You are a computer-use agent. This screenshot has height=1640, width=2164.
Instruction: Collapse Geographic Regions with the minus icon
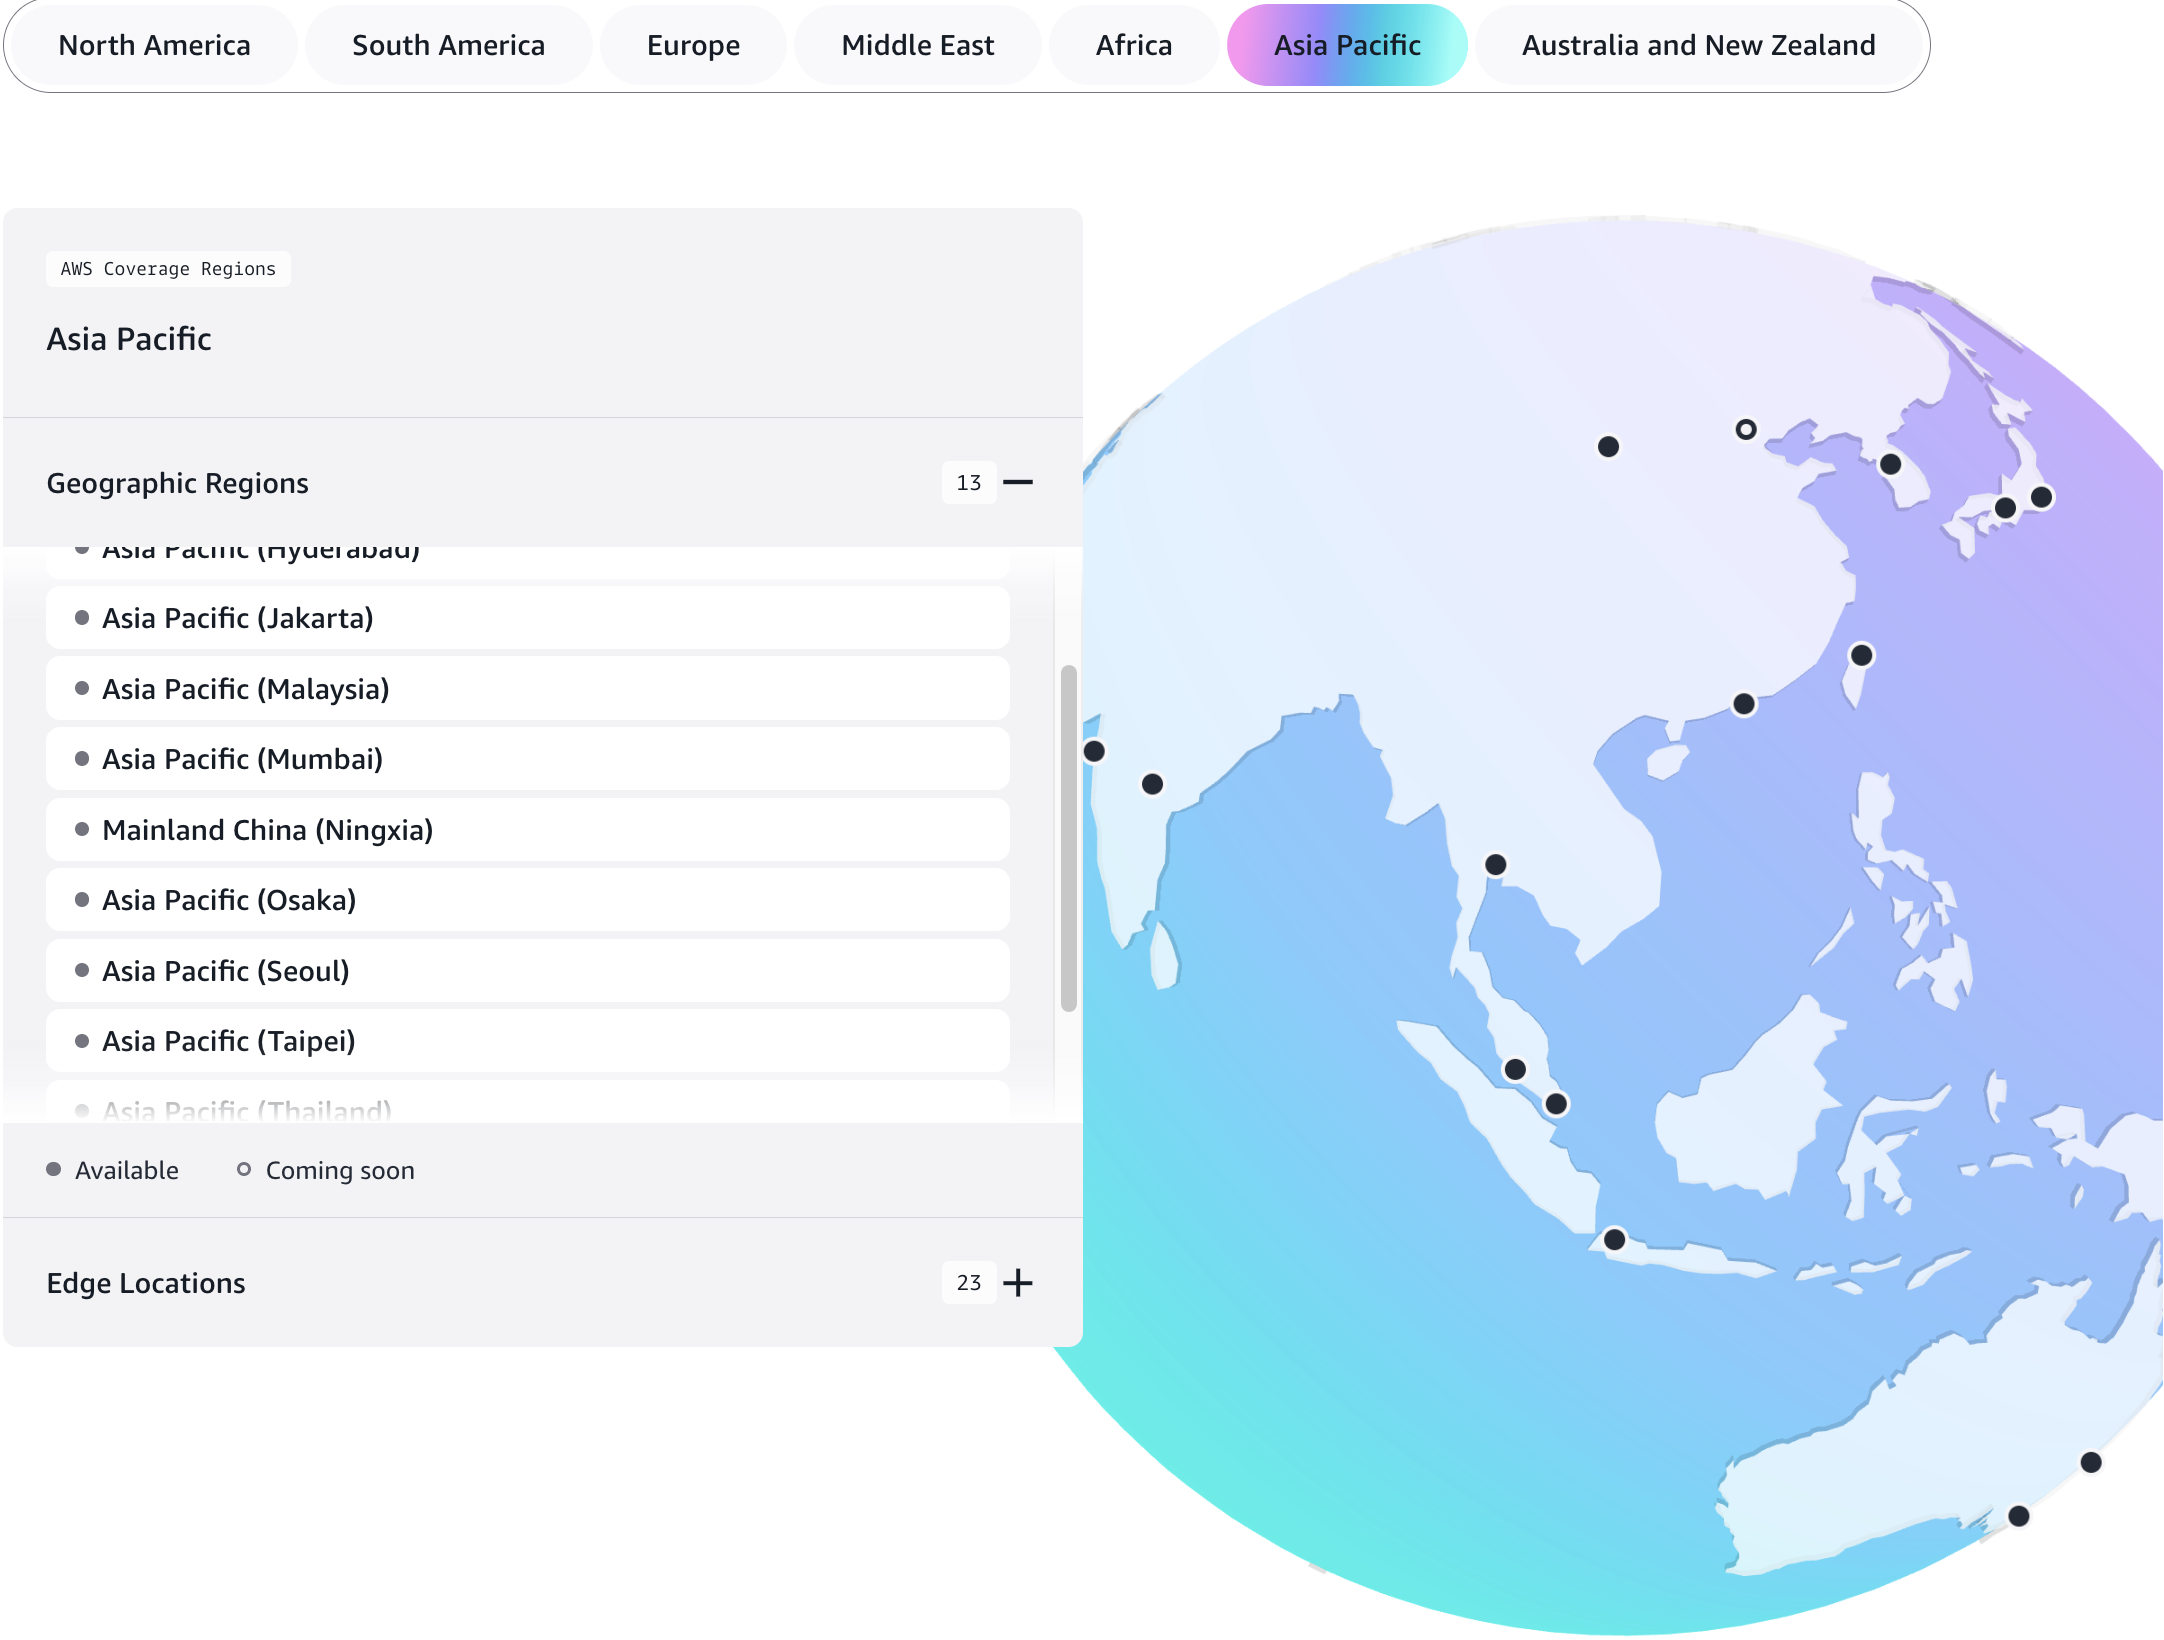tap(1017, 482)
